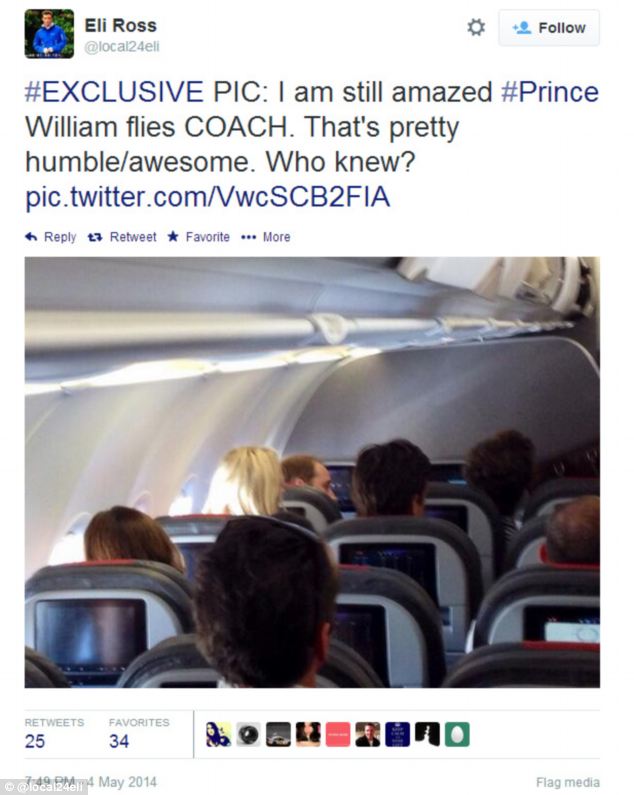Open the pic.twitter.com/VwcSCB2FIA link

207,197
